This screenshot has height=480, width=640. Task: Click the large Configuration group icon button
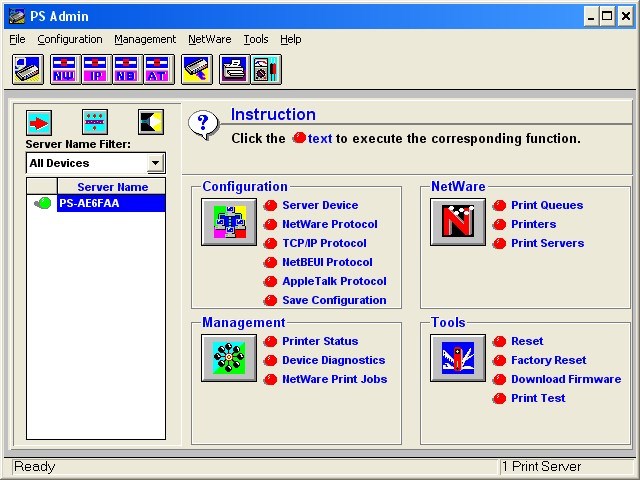coord(229,222)
